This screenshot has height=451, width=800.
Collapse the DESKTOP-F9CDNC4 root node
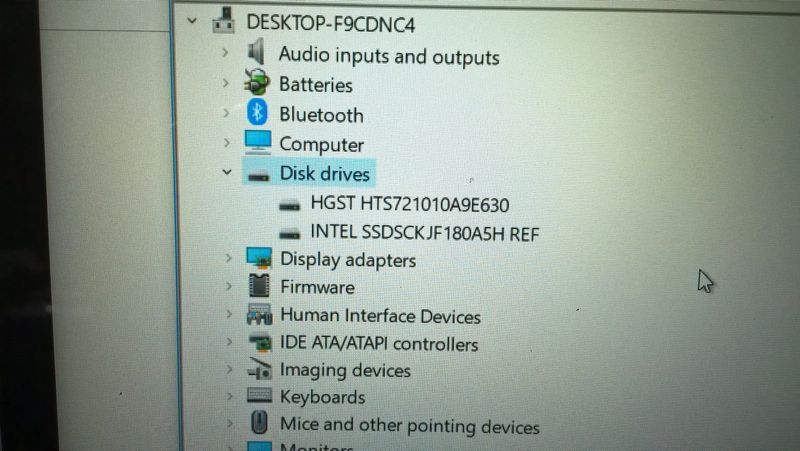tap(192, 21)
